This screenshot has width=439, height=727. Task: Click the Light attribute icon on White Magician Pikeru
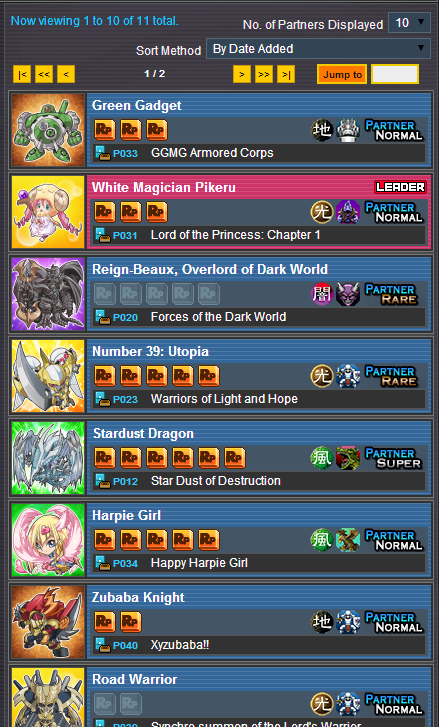tap(322, 212)
